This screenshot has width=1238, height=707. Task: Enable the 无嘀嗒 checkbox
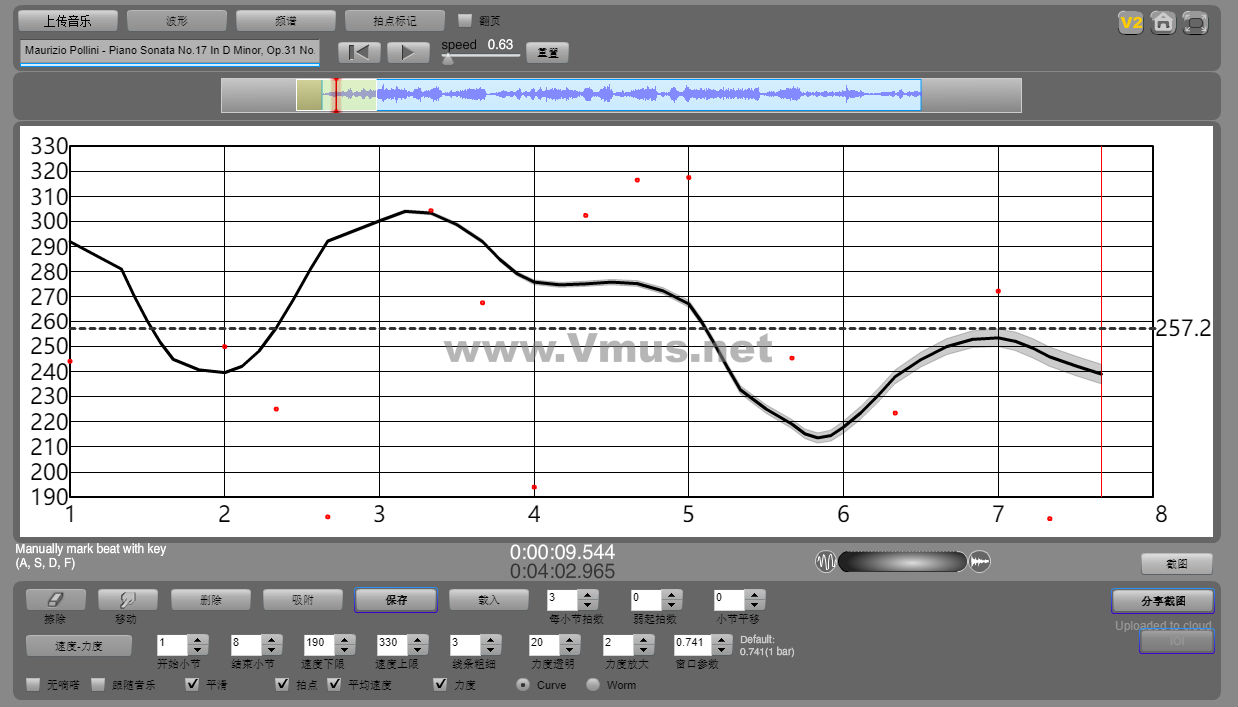[x=33, y=685]
